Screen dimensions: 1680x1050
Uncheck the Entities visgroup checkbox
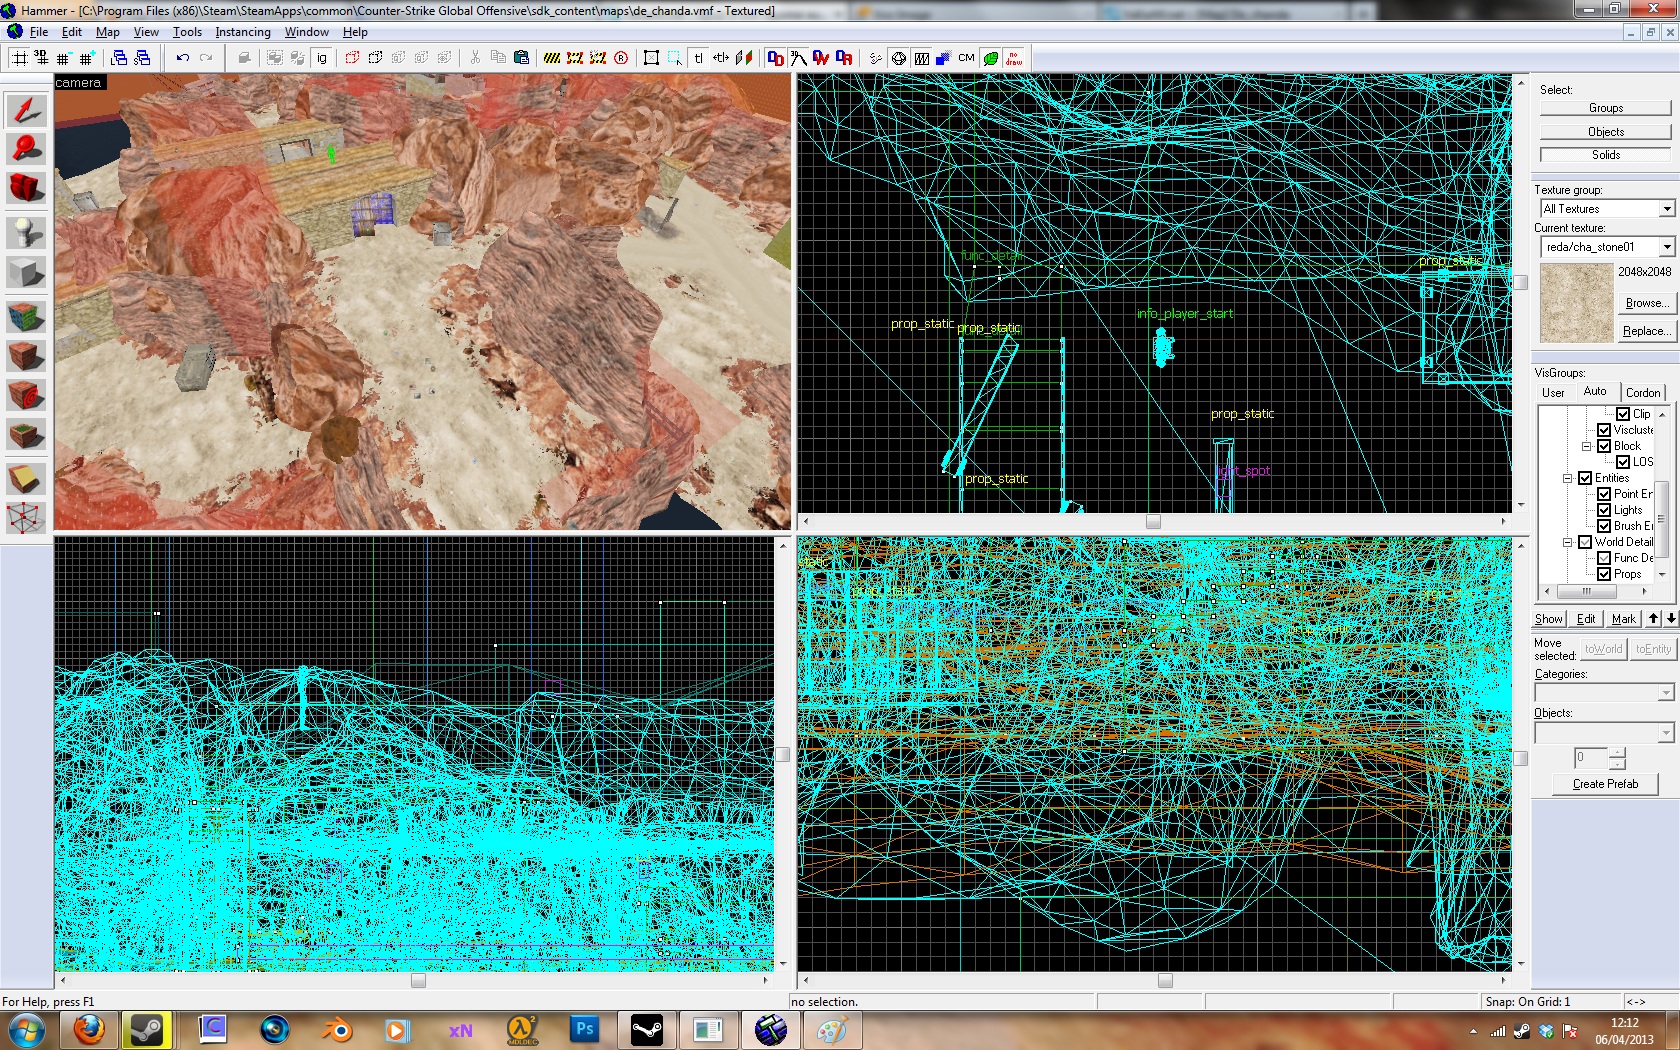[1585, 478]
